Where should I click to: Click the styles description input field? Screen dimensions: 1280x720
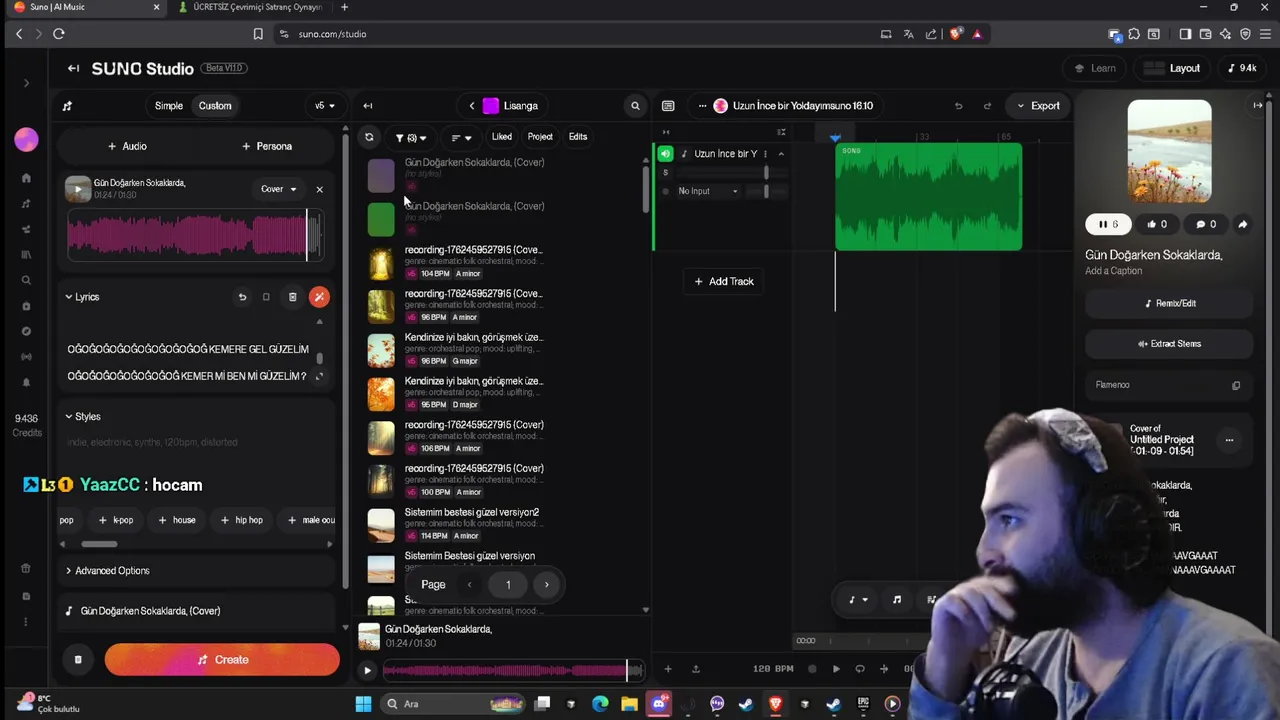pyautogui.click(x=195, y=442)
